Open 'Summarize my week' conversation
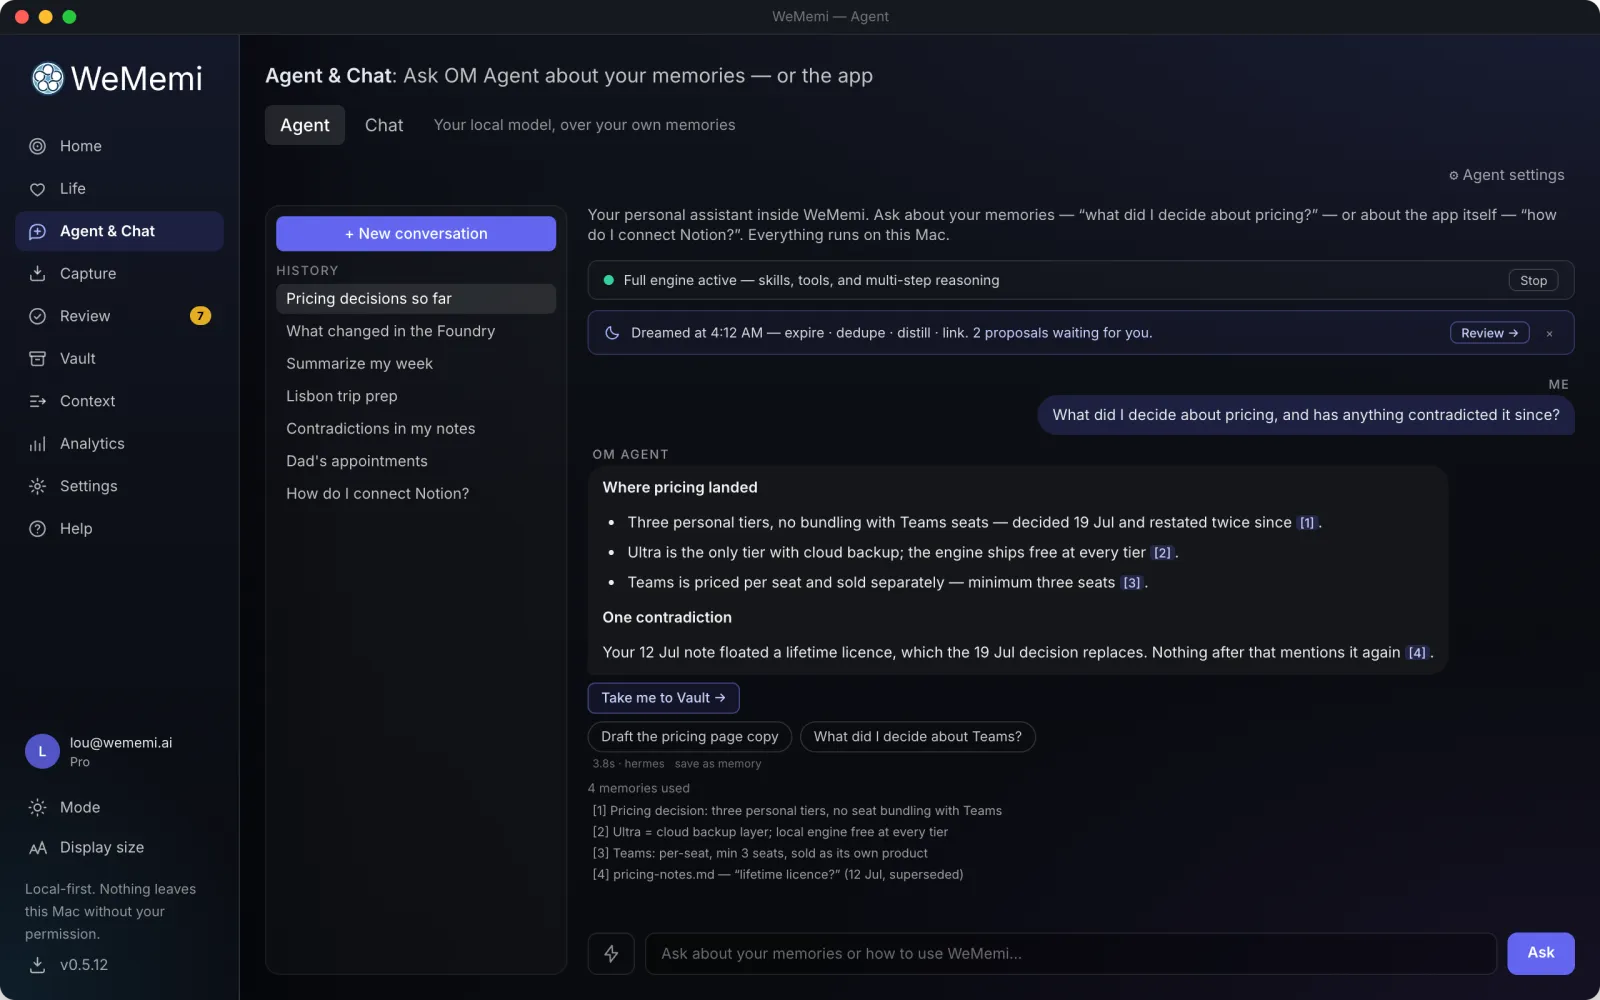 coord(416,364)
